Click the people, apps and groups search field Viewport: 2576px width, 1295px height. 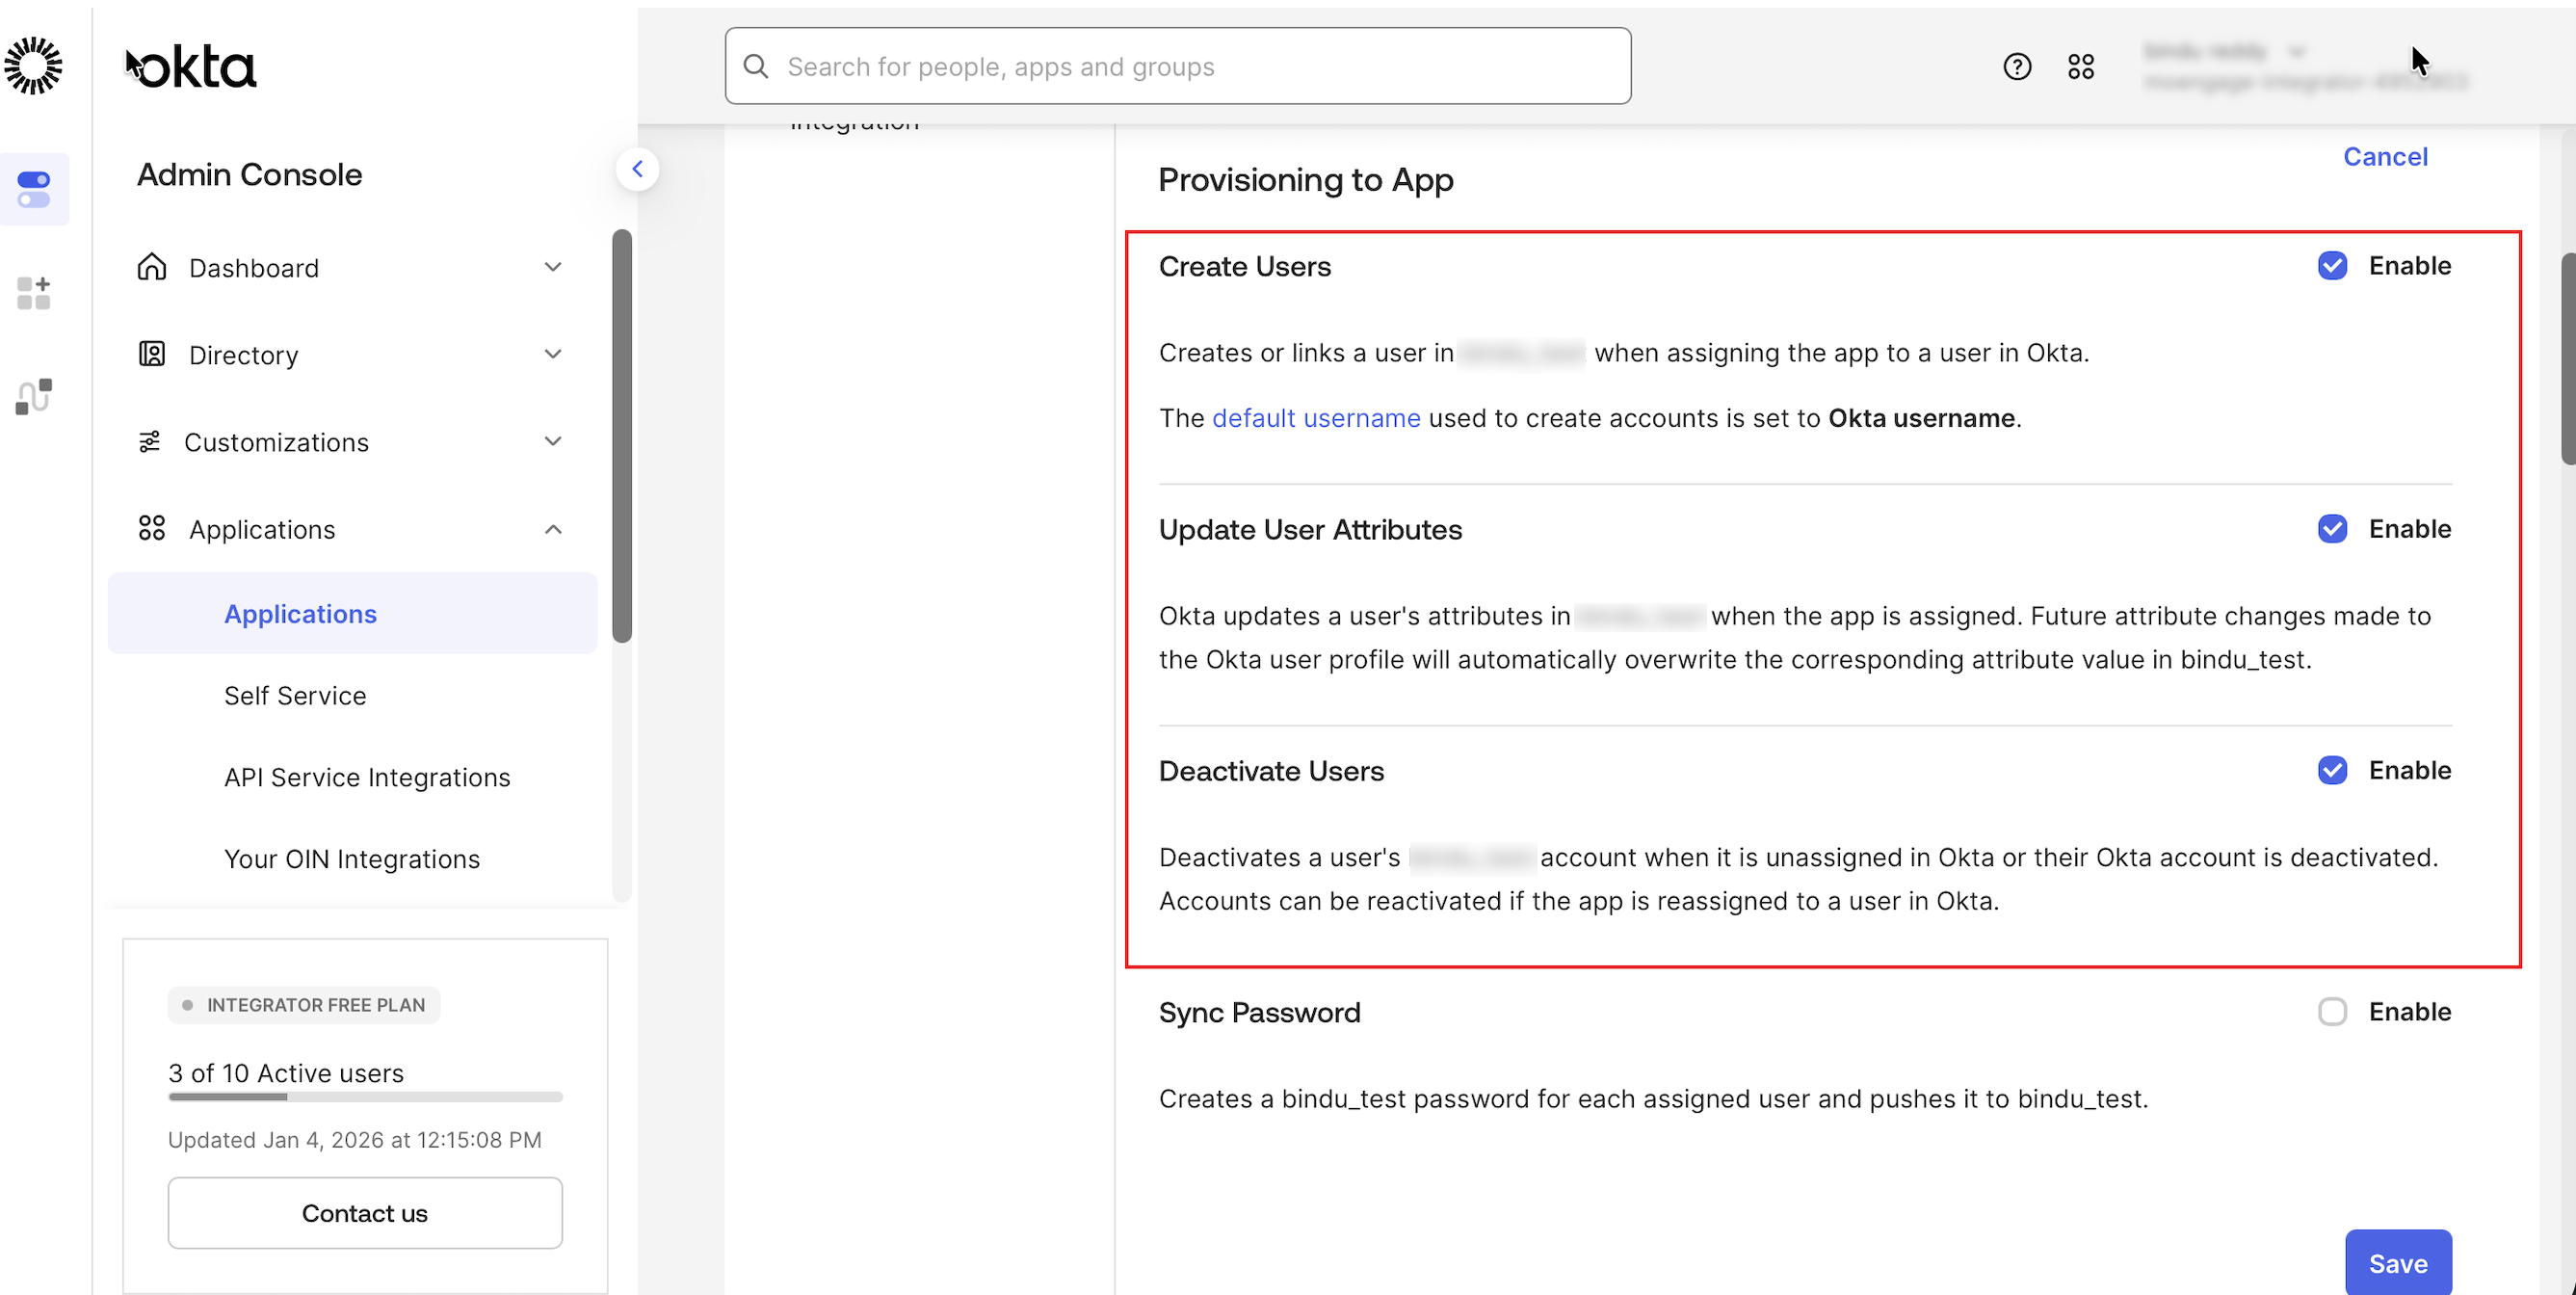pos(1178,67)
